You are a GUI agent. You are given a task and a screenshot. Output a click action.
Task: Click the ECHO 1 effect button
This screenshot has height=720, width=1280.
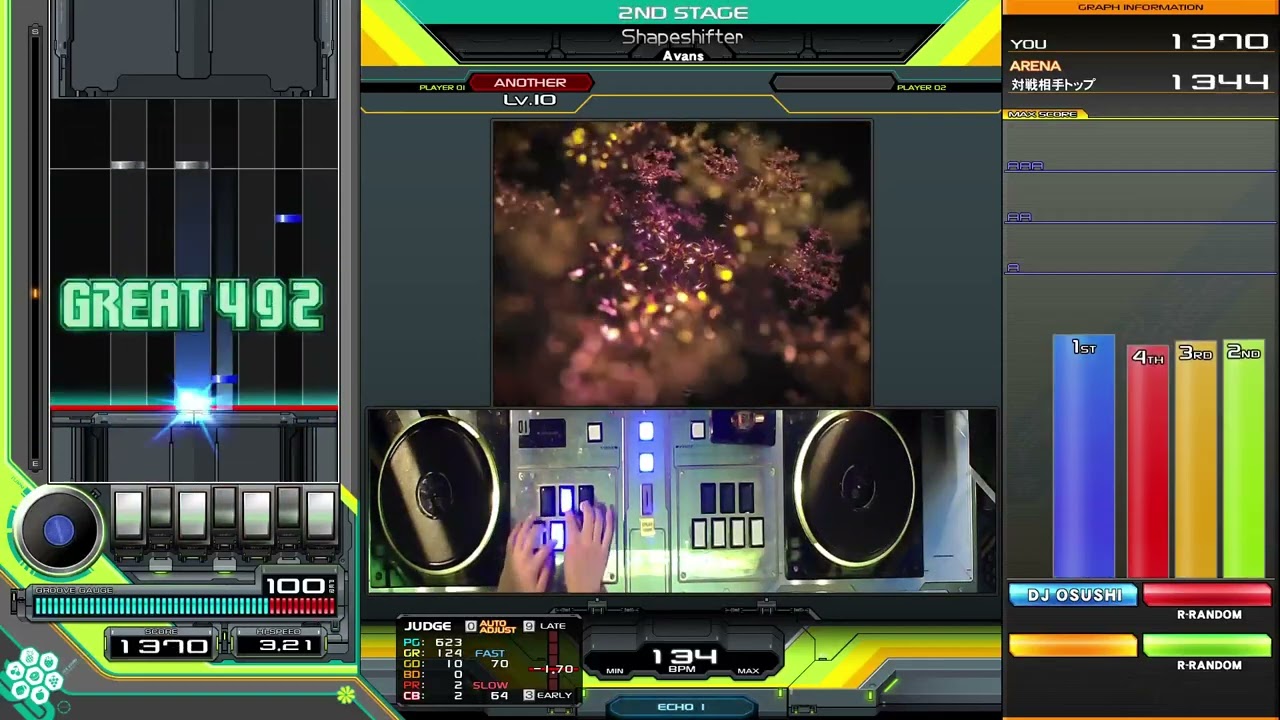click(x=681, y=707)
